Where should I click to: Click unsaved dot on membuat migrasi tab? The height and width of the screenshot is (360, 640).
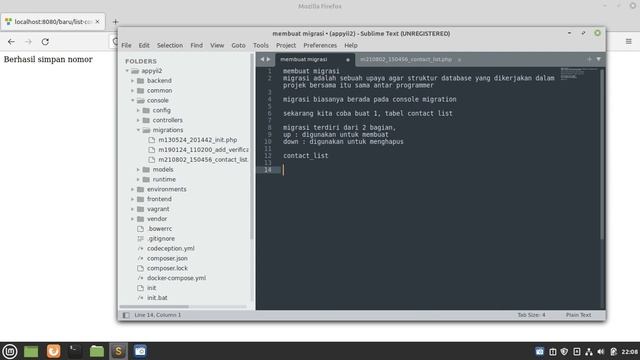coord(348,60)
